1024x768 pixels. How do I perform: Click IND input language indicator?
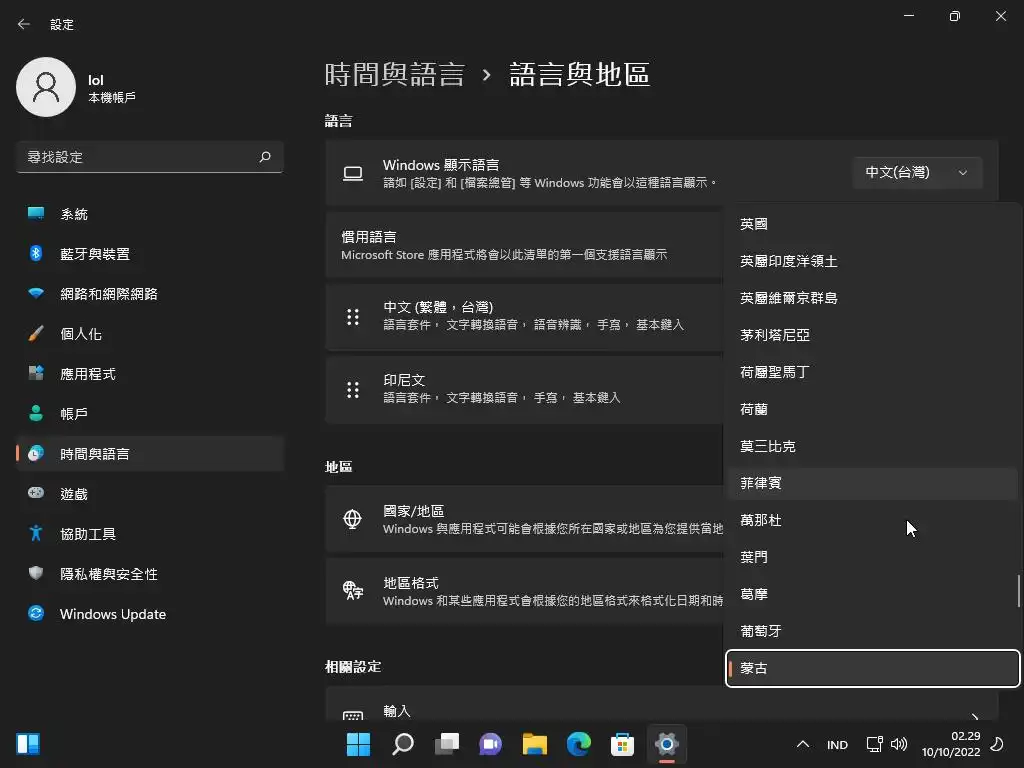click(837, 744)
